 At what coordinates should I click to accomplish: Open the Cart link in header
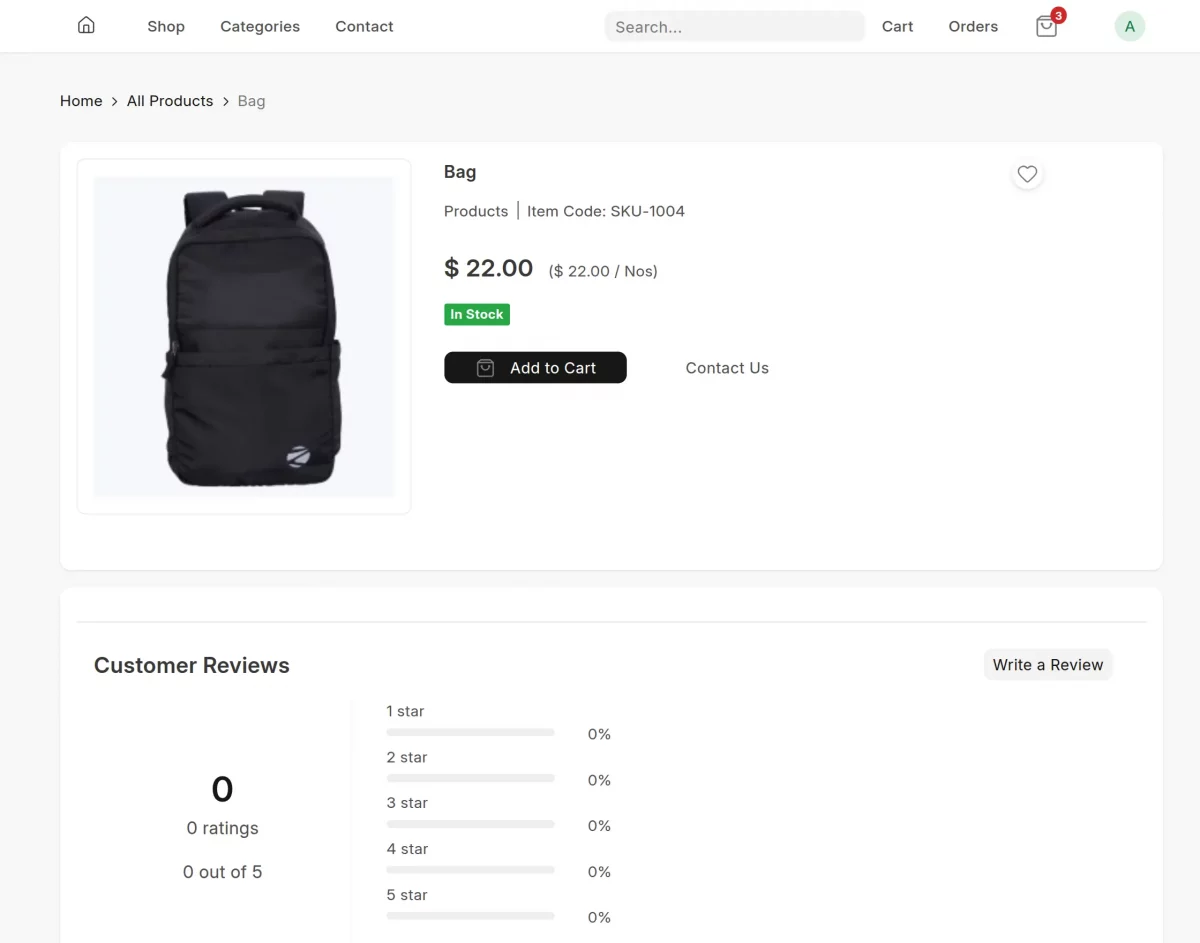pos(897,26)
